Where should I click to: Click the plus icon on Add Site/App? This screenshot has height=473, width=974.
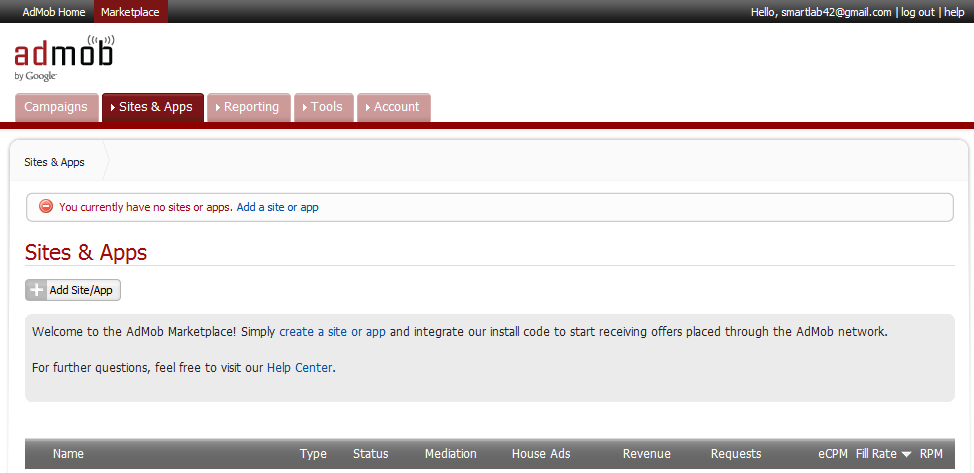tap(37, 290)
